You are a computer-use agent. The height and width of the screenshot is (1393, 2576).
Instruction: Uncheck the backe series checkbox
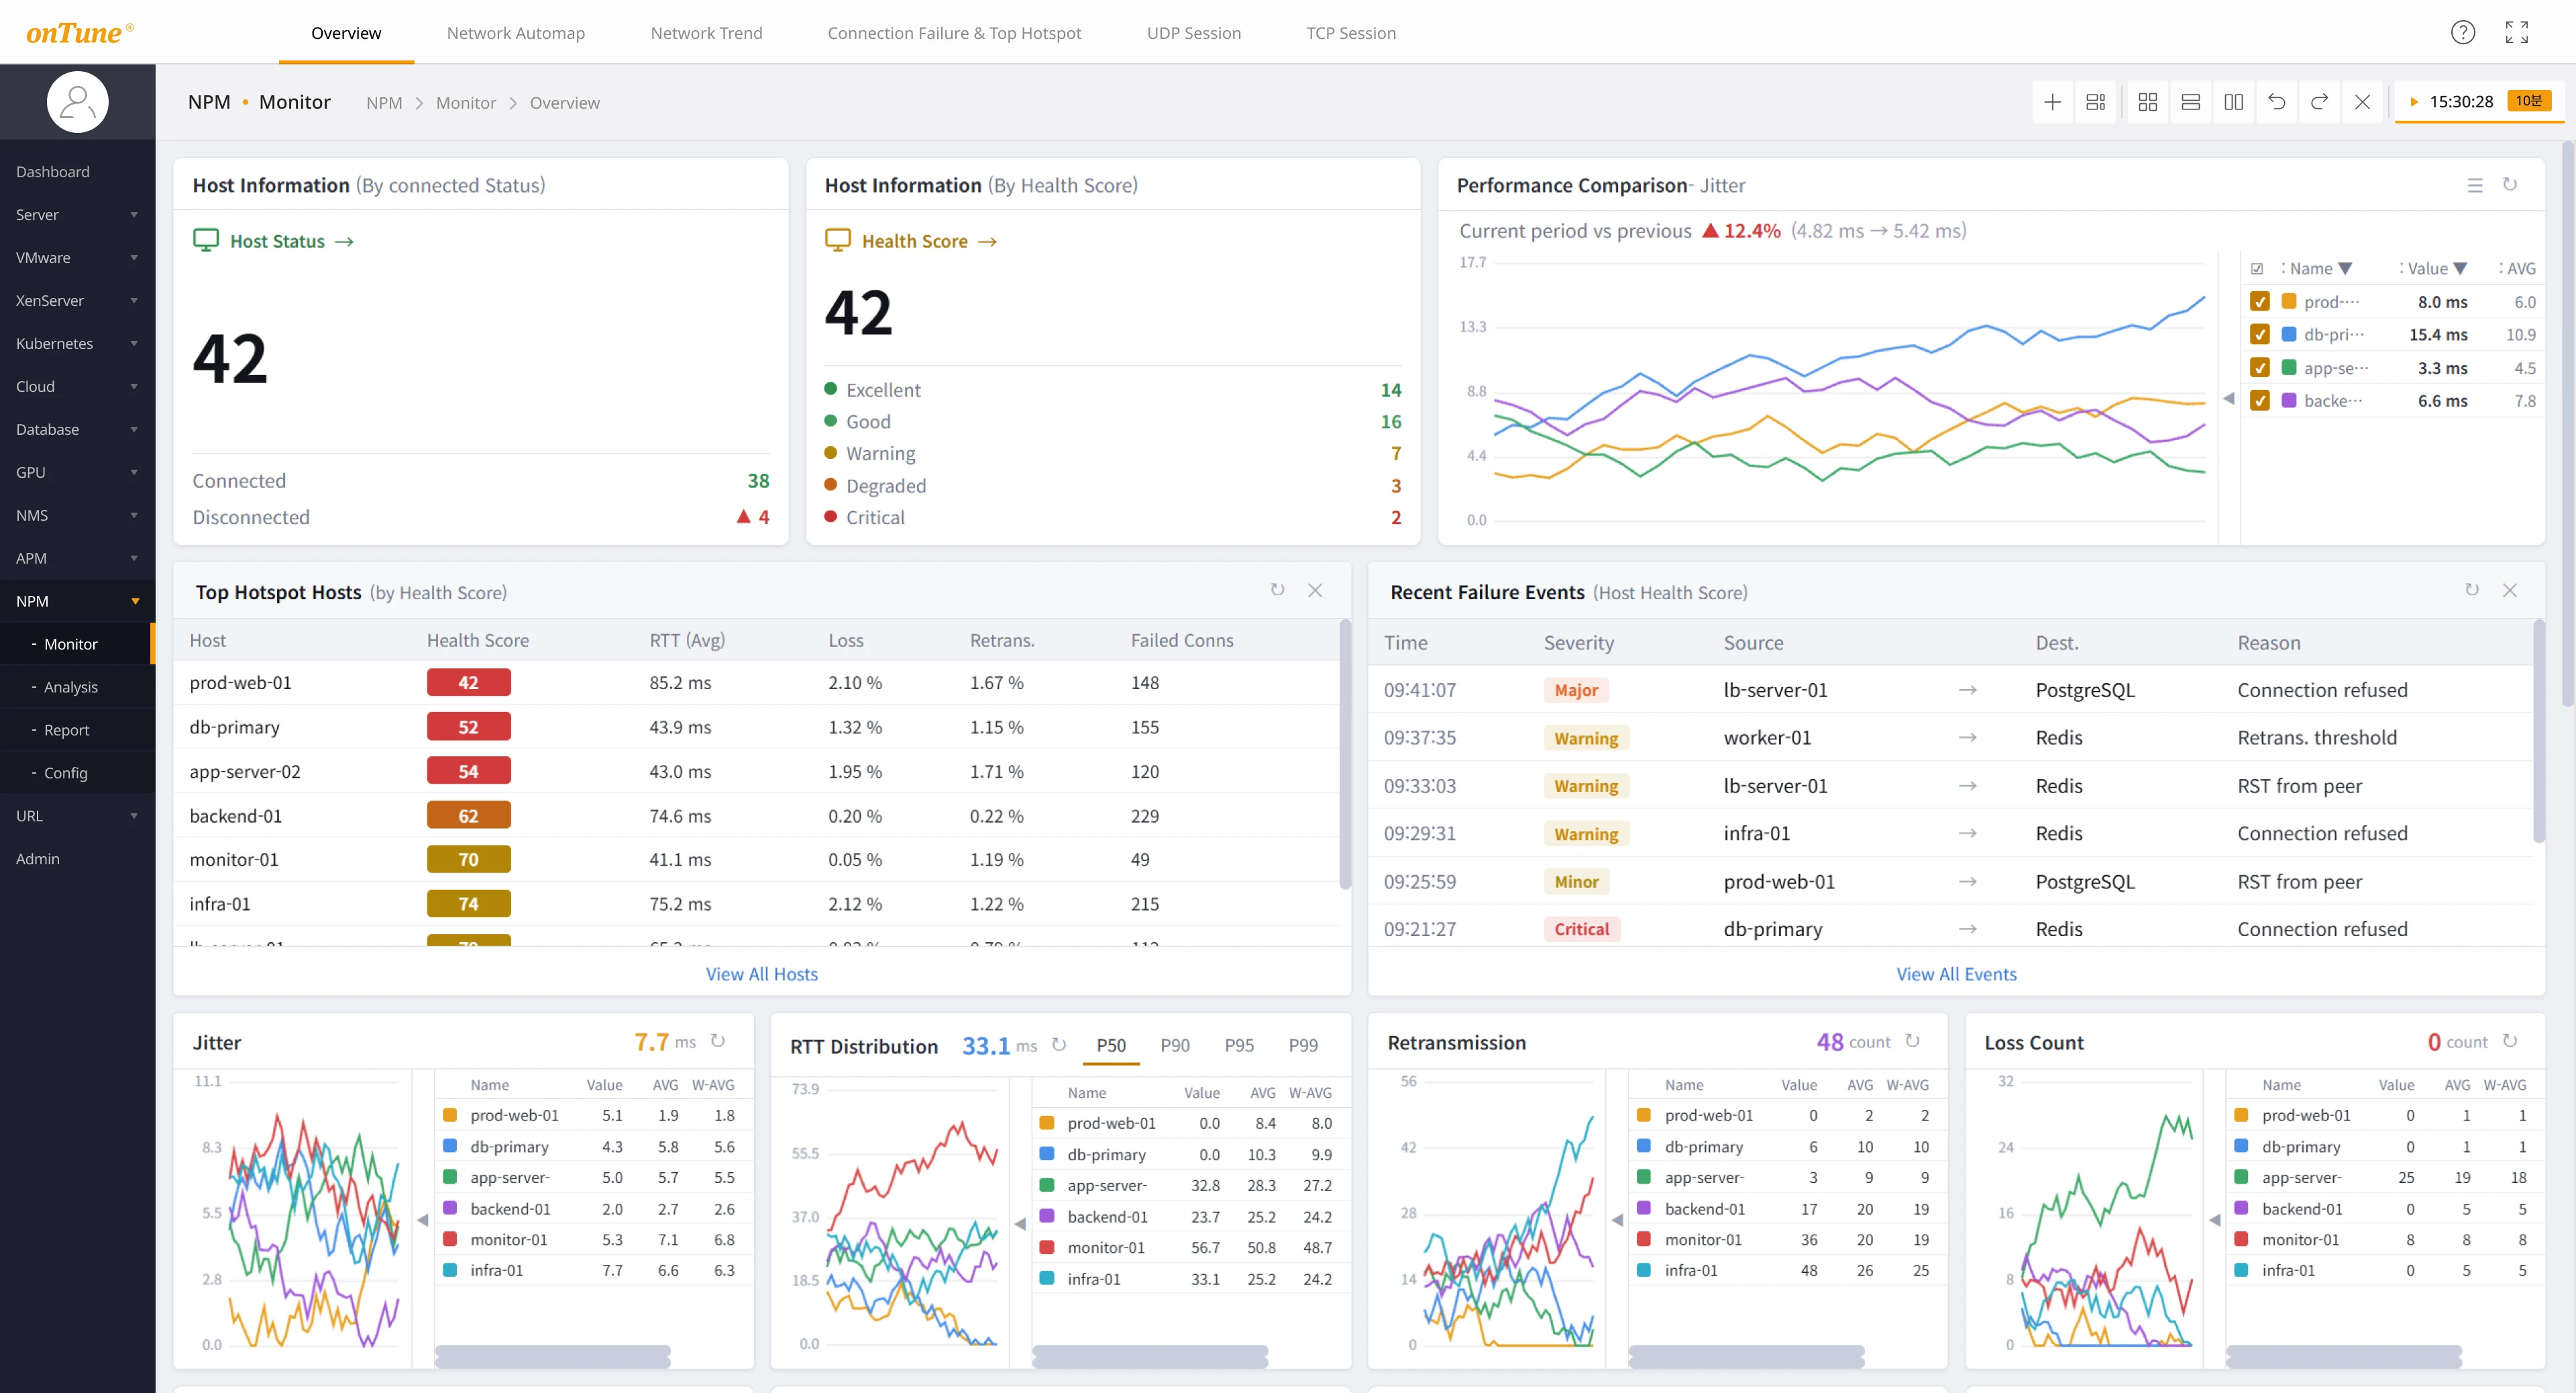[x=2259, y=400]
